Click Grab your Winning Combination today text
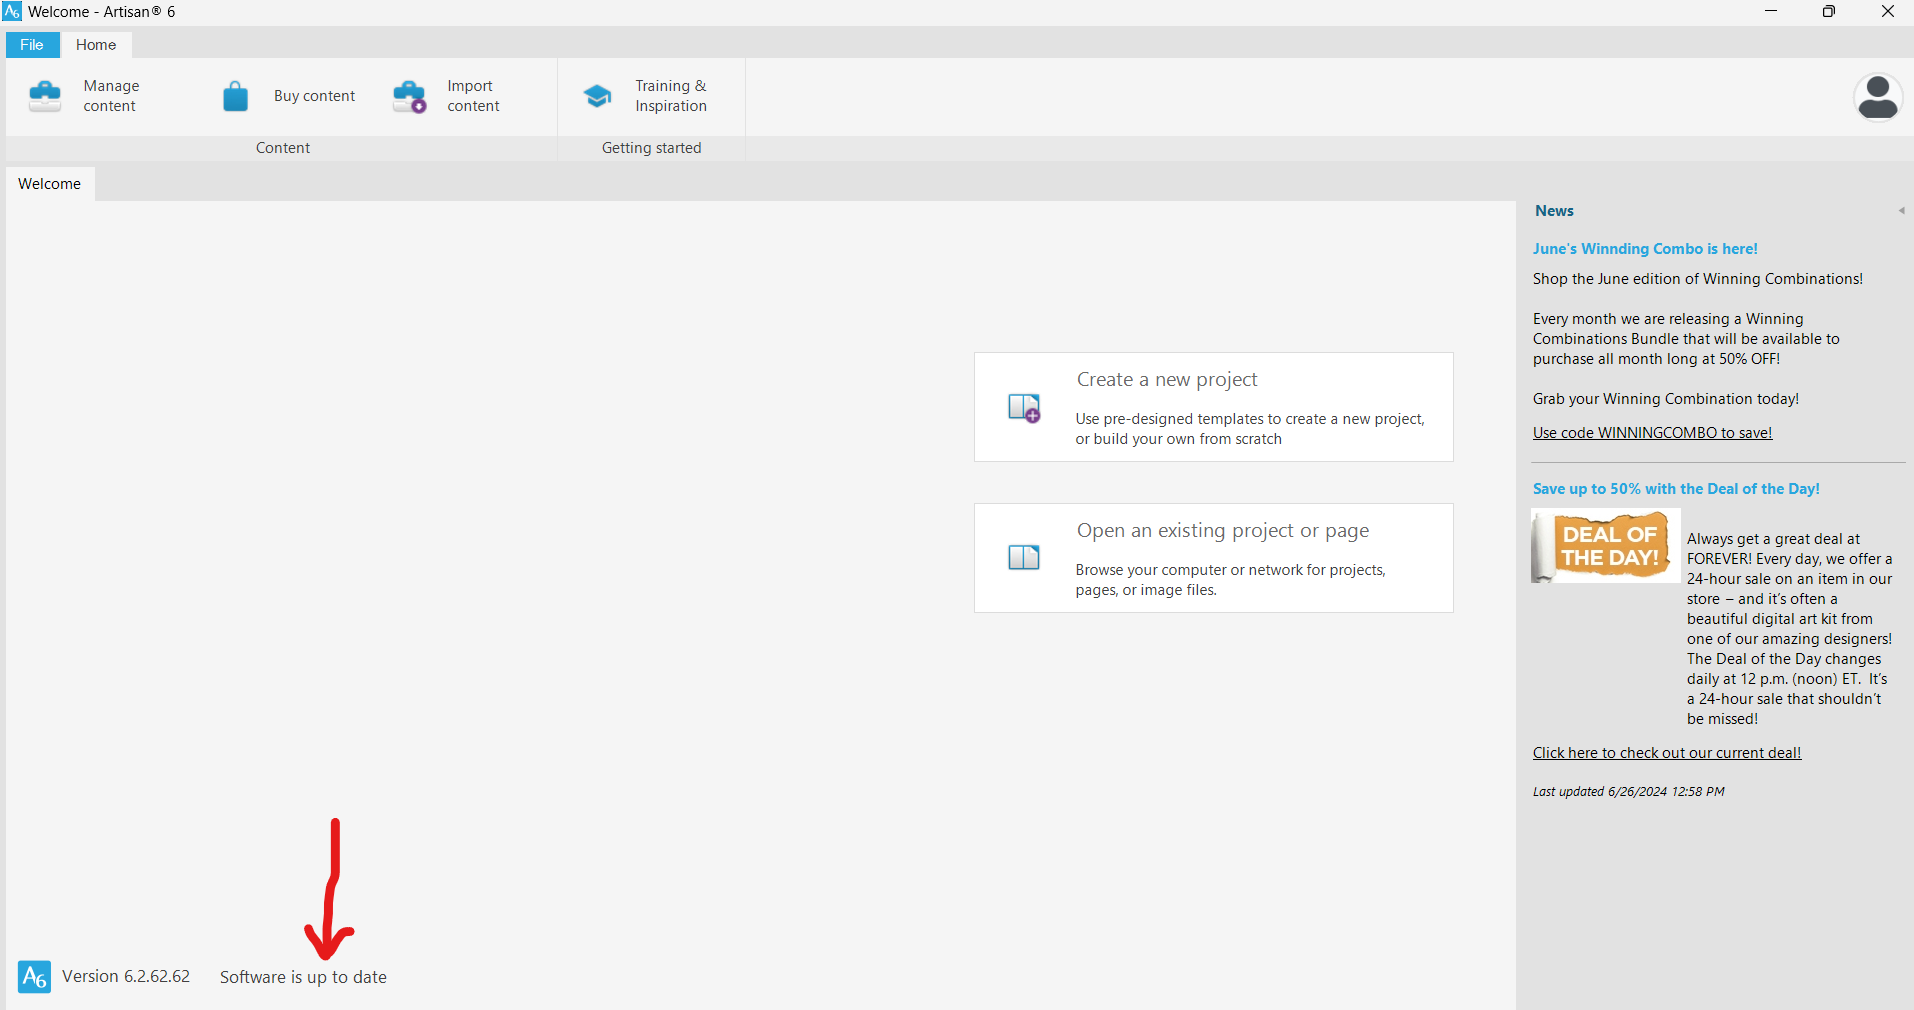 click(1666, 399)
